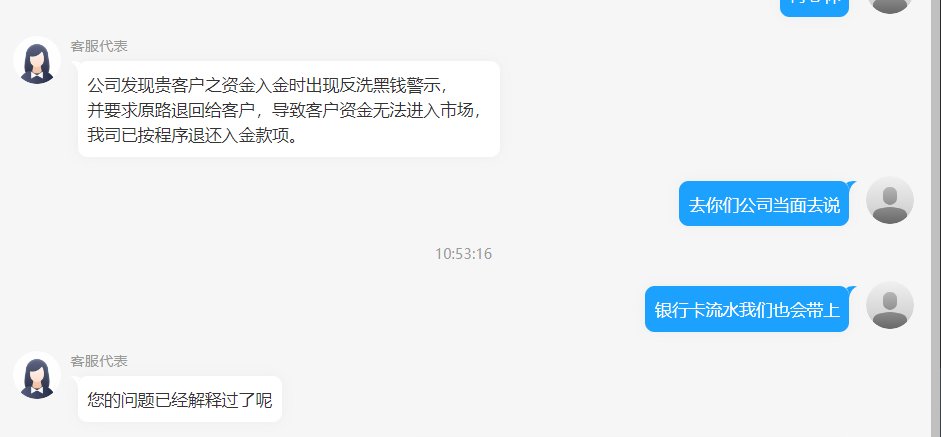The width and height of the screenshot is (941, 437).
Task: Click the agent avatar beside the anti-money-laundering message
Action: pos(37,60)
